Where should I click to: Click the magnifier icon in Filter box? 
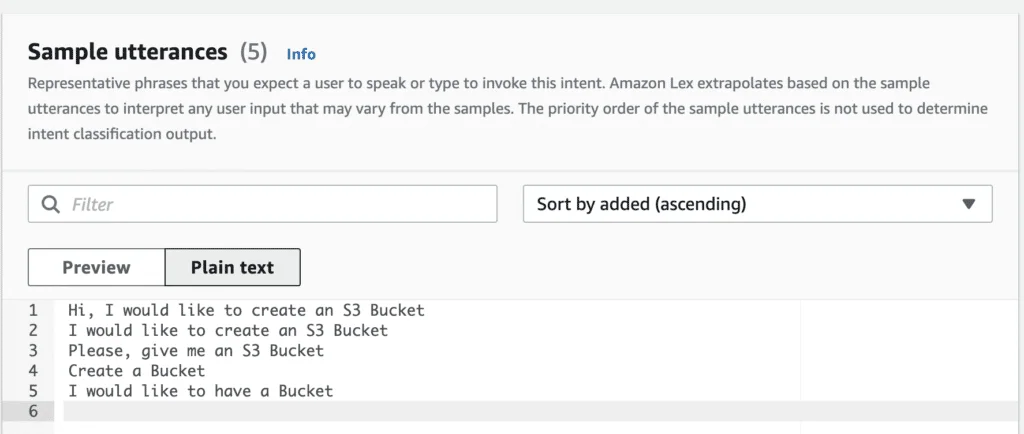click(50, 204)
